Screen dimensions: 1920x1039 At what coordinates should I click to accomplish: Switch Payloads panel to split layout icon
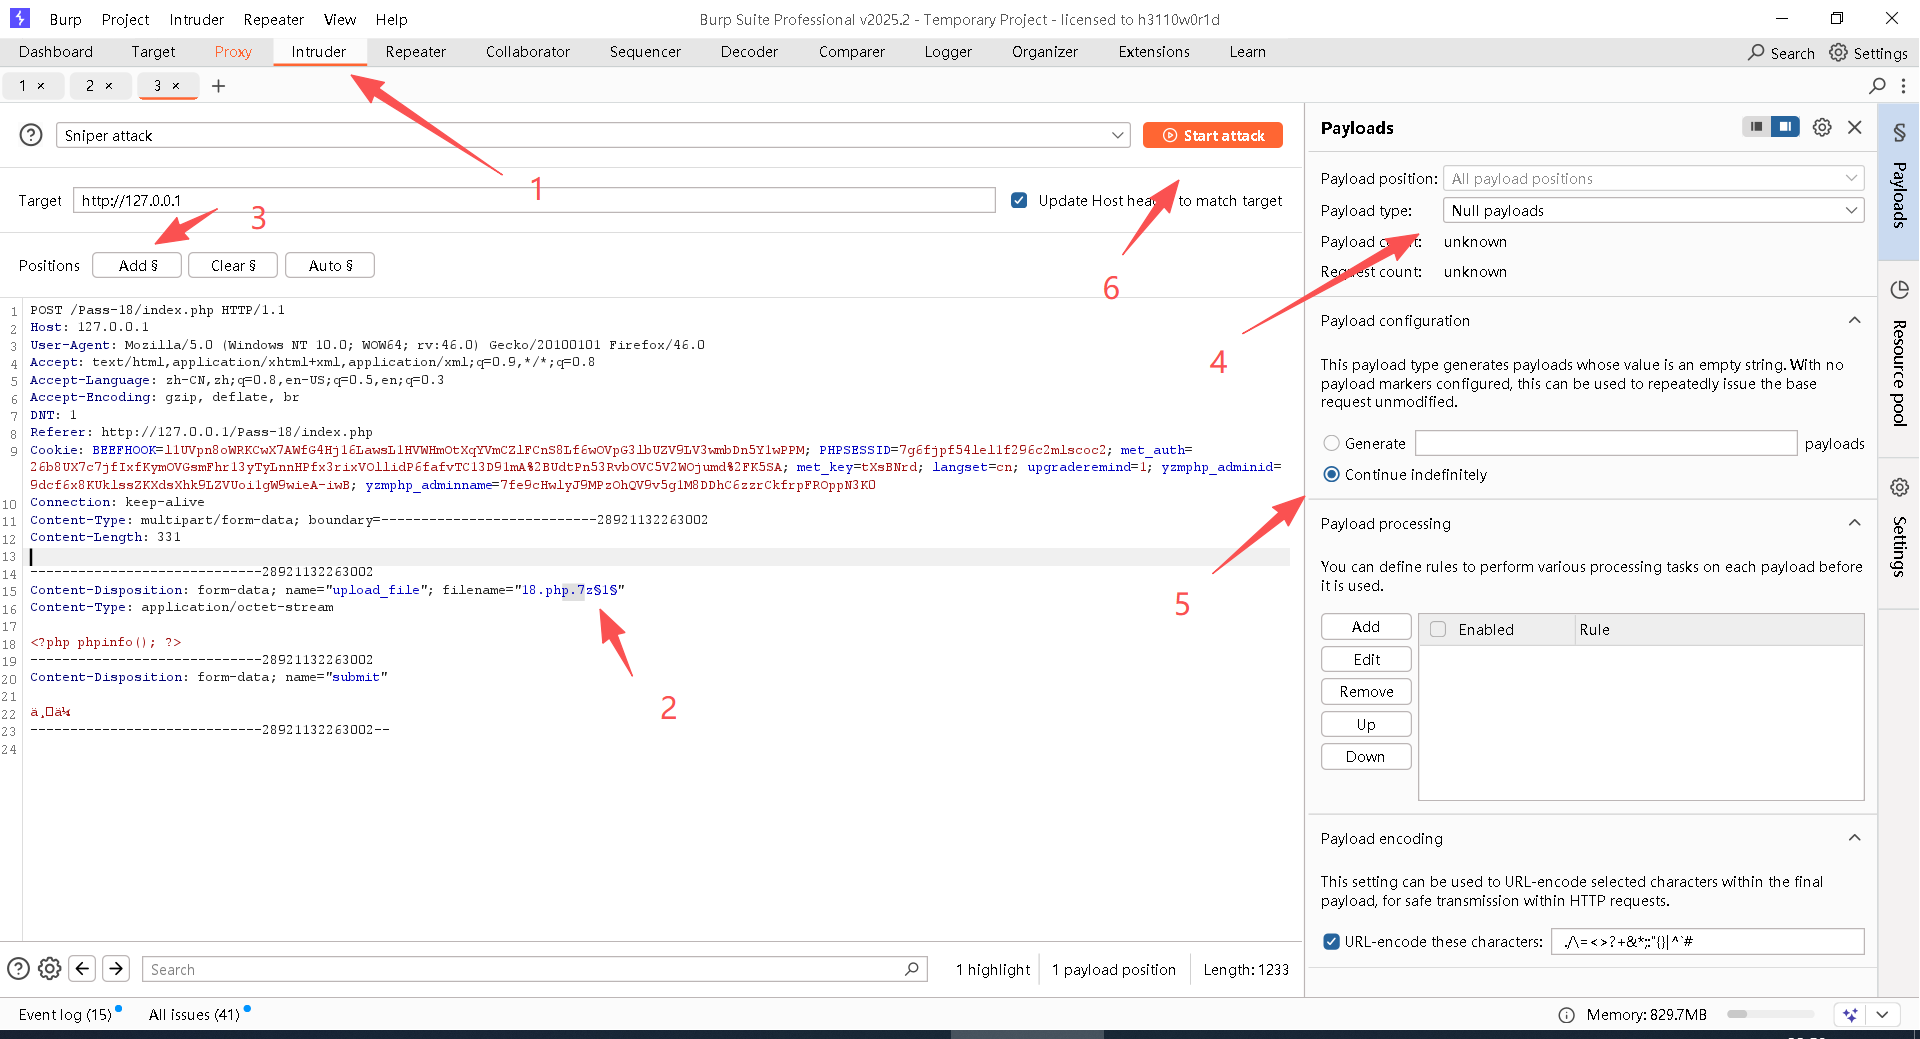[1785, 127]
